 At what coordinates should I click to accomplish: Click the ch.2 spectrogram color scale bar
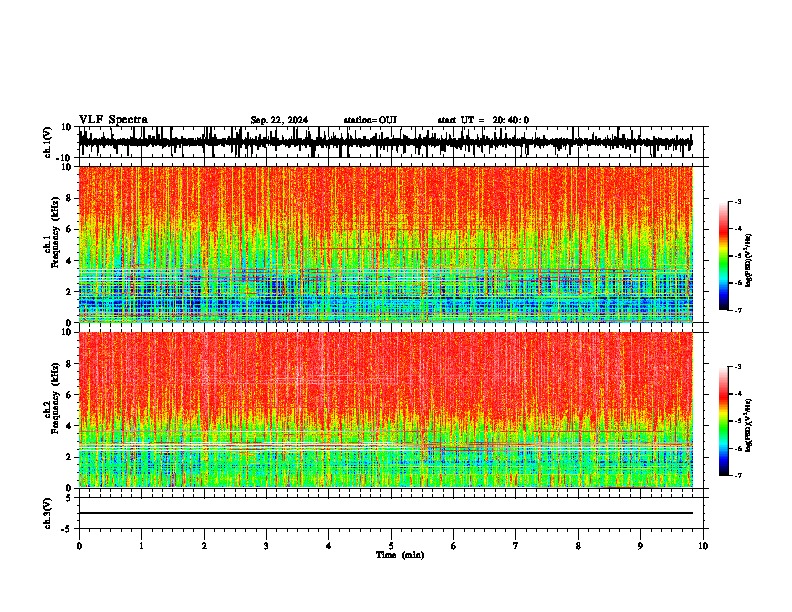[x=724, y=421]
